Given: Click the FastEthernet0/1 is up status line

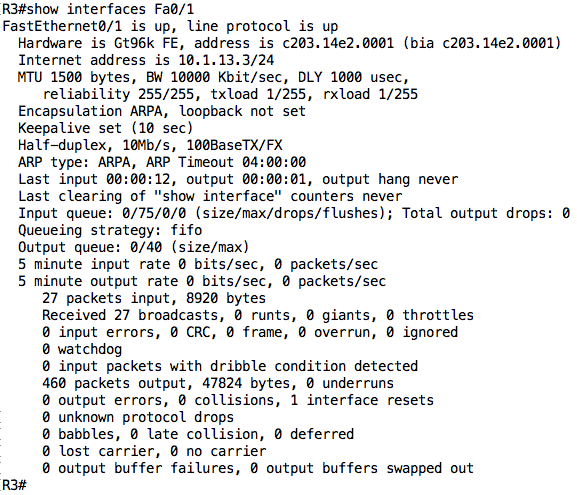Looking at the screenshot, I should [170, 26].
